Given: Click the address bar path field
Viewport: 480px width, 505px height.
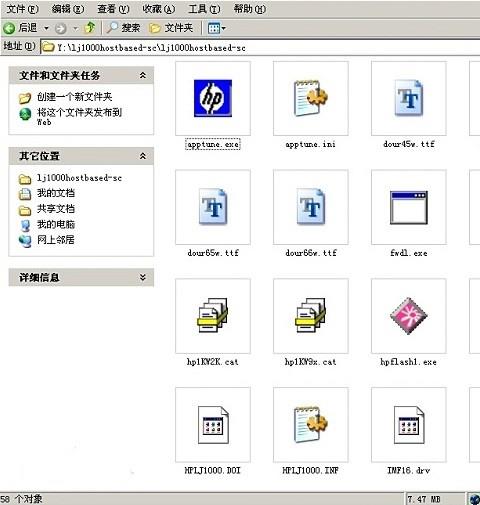Looking at the screenshot, I should tap(260, 47).
